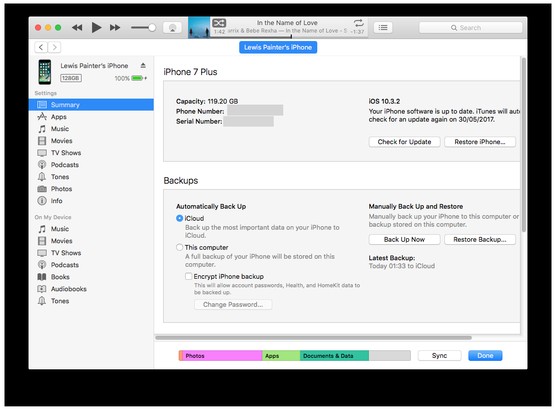Click the Tones bell icon under On My Device
The width and height of the screenshot is (555, 409).
click(42, 301)
